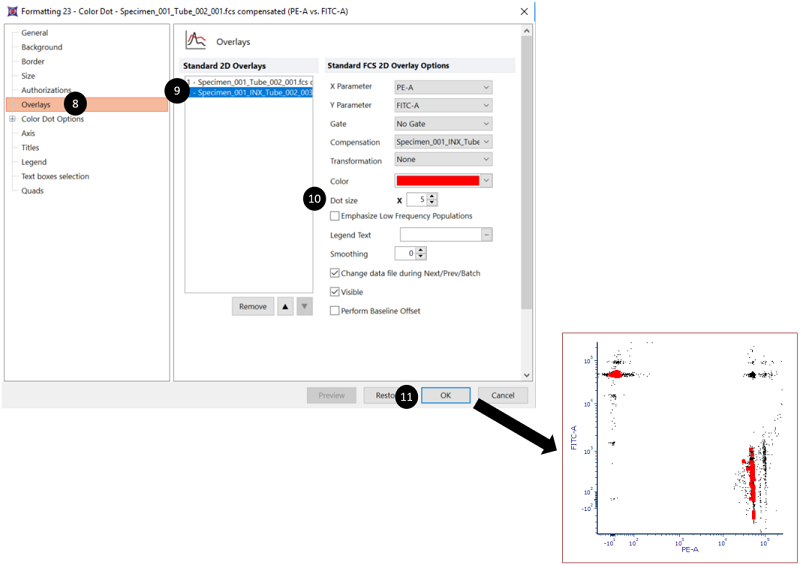This screenshot has height=565, width=800.
Task: Decrease Dot size with down arrow
Action: [432, 203]
